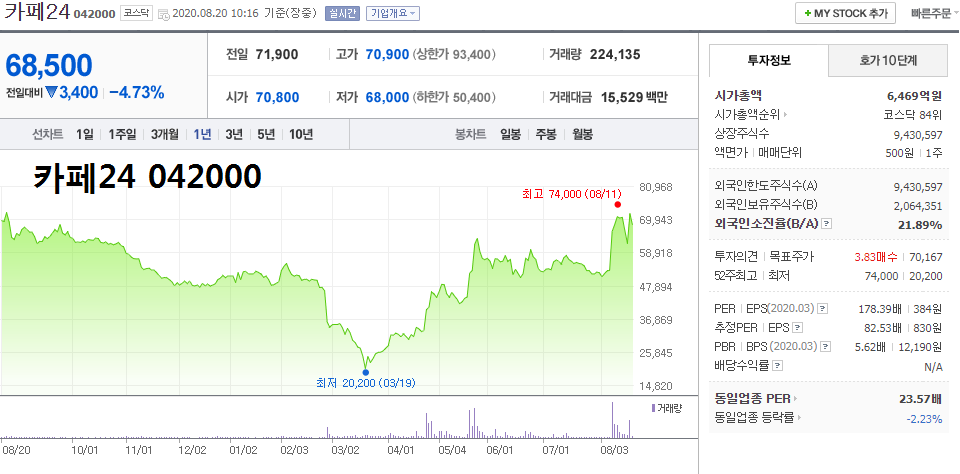960x474 pixels.
Task: Click the 고가 70,900 value
Action: point(387,55)
